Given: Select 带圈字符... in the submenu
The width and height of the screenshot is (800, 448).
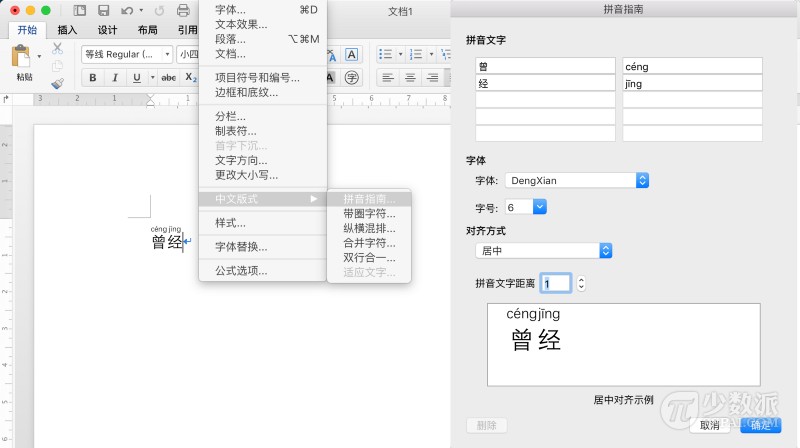Looking at the screenshot, I should (x=369, y=214).
